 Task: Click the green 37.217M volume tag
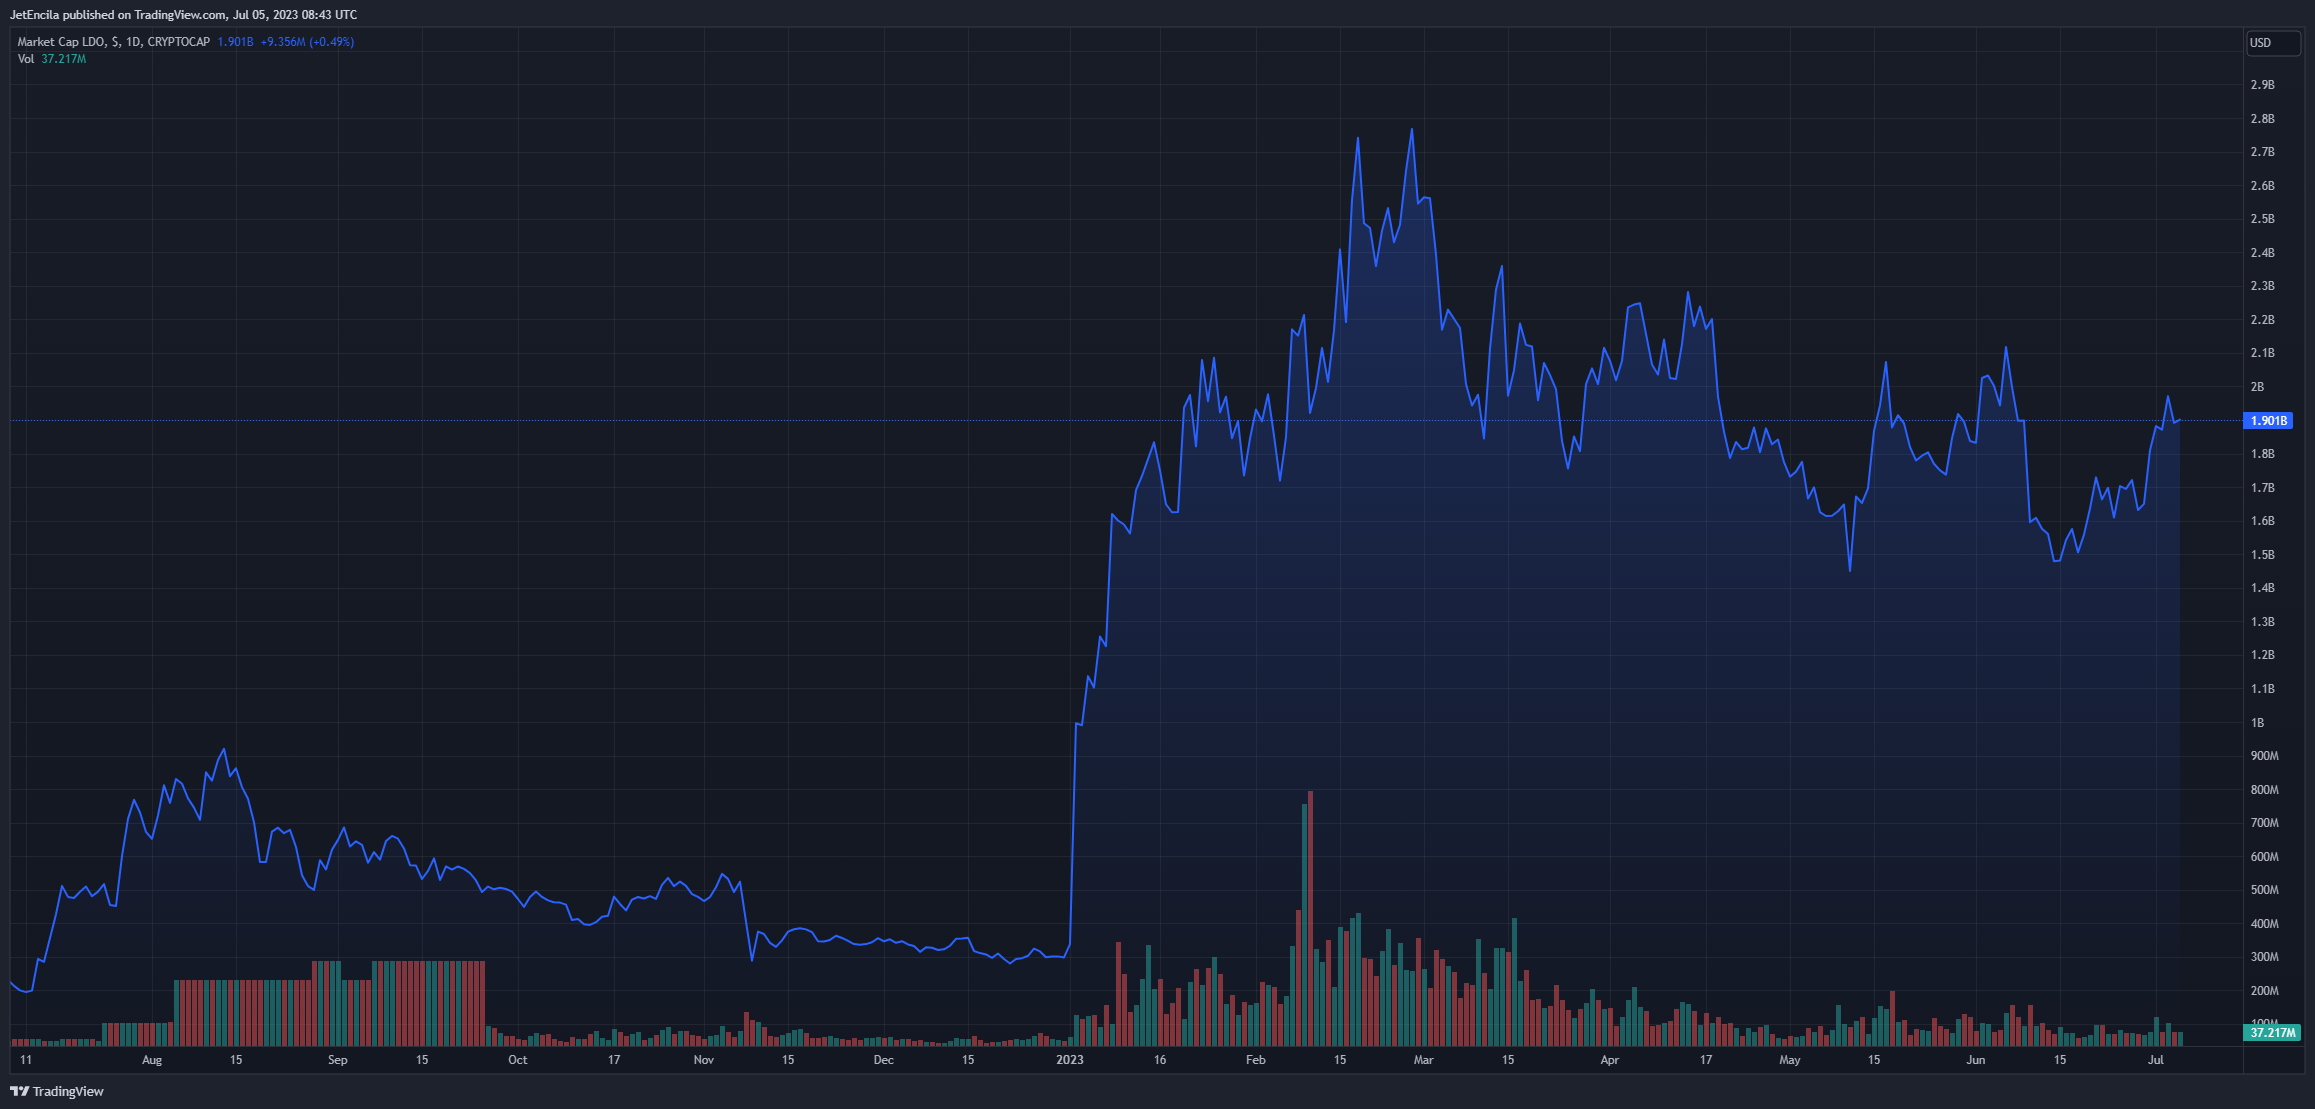tap(2272, 1032)
